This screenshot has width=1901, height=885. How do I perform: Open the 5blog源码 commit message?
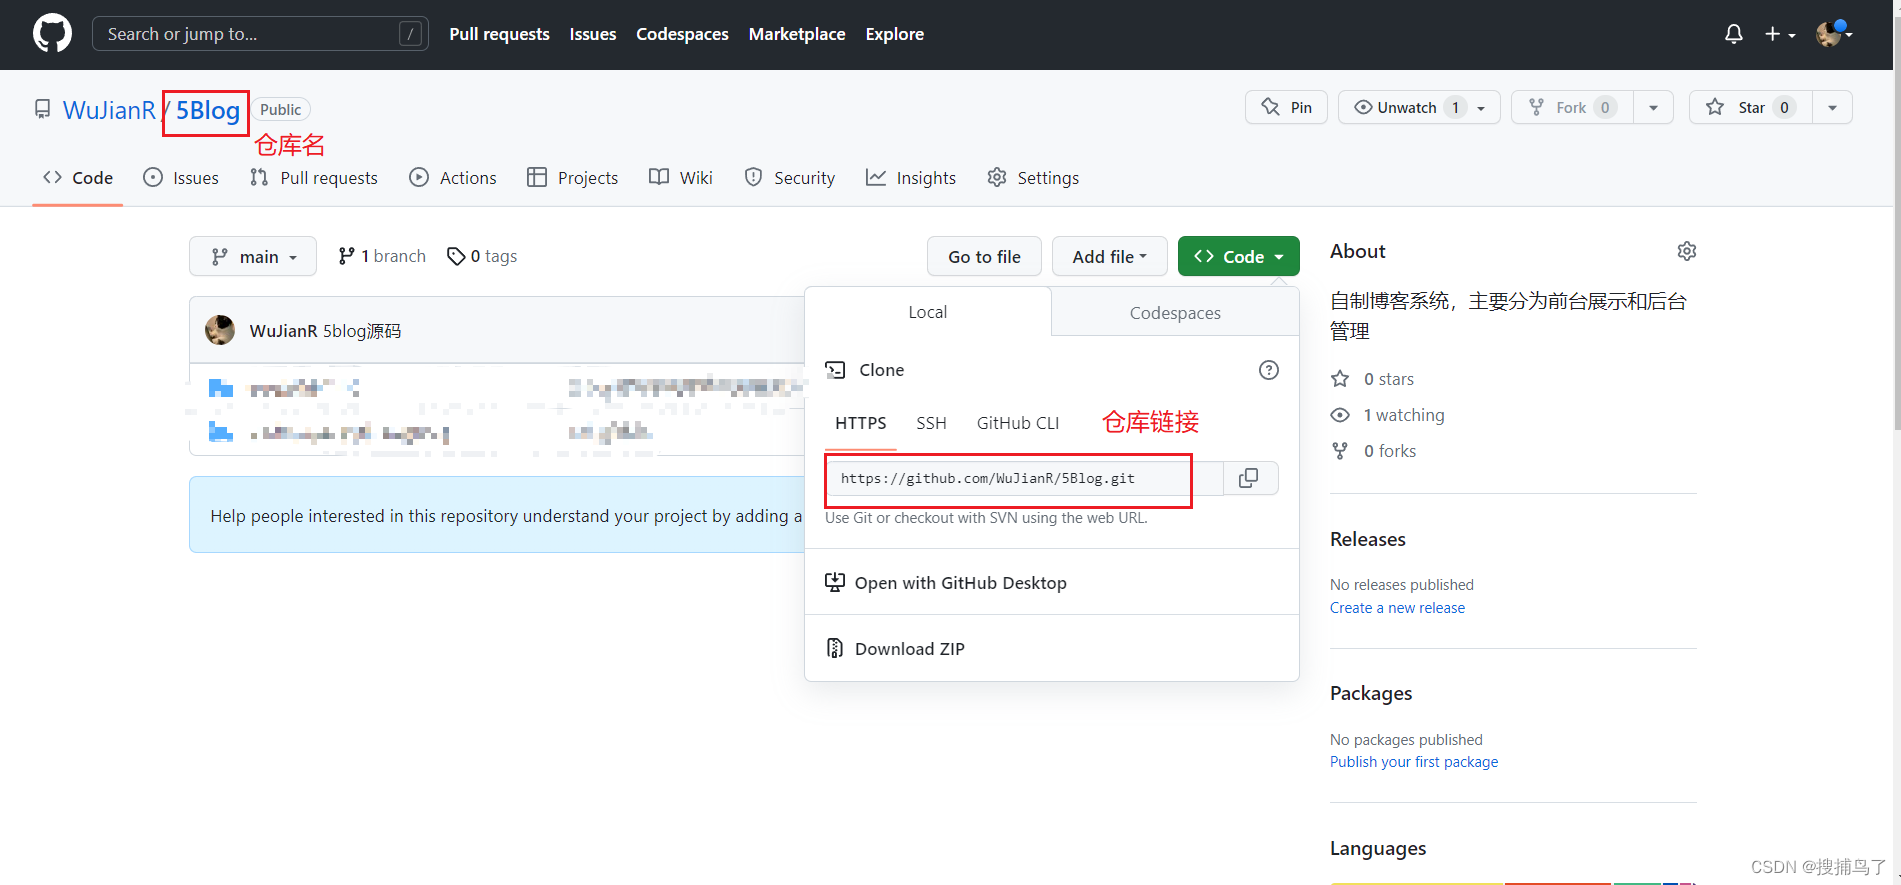(x=362, y=331)
